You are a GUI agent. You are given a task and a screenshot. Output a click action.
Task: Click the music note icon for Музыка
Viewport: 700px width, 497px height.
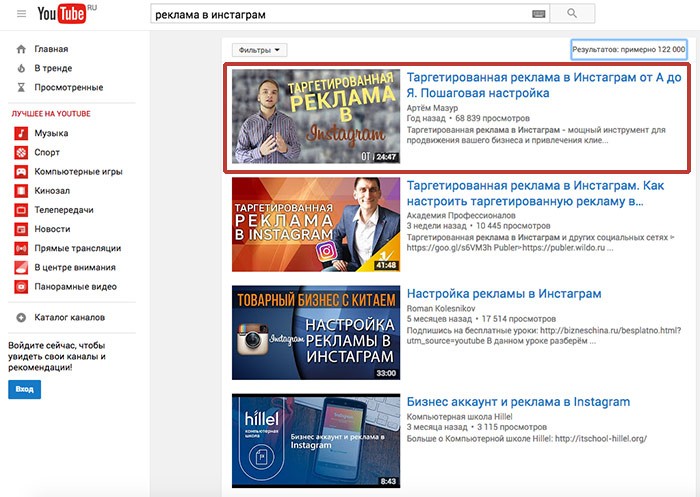click(x=21, y=133)
